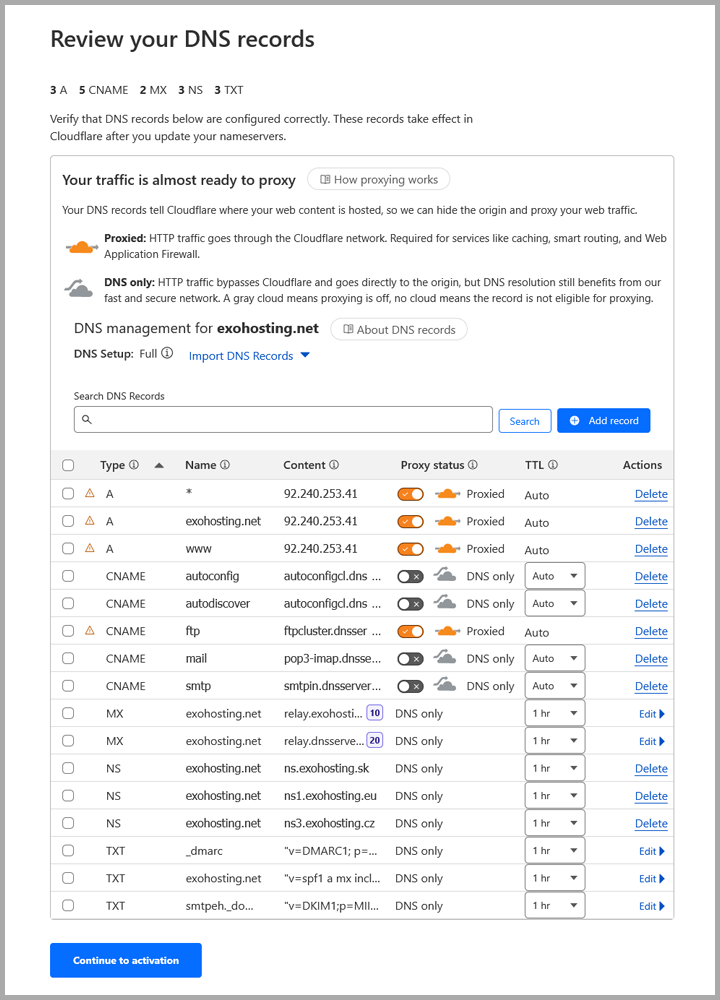Expand the Import DNS Records dropdown
Viewport: 720px width, 1000px height.
pyautogui.click(x=249, y=355)
